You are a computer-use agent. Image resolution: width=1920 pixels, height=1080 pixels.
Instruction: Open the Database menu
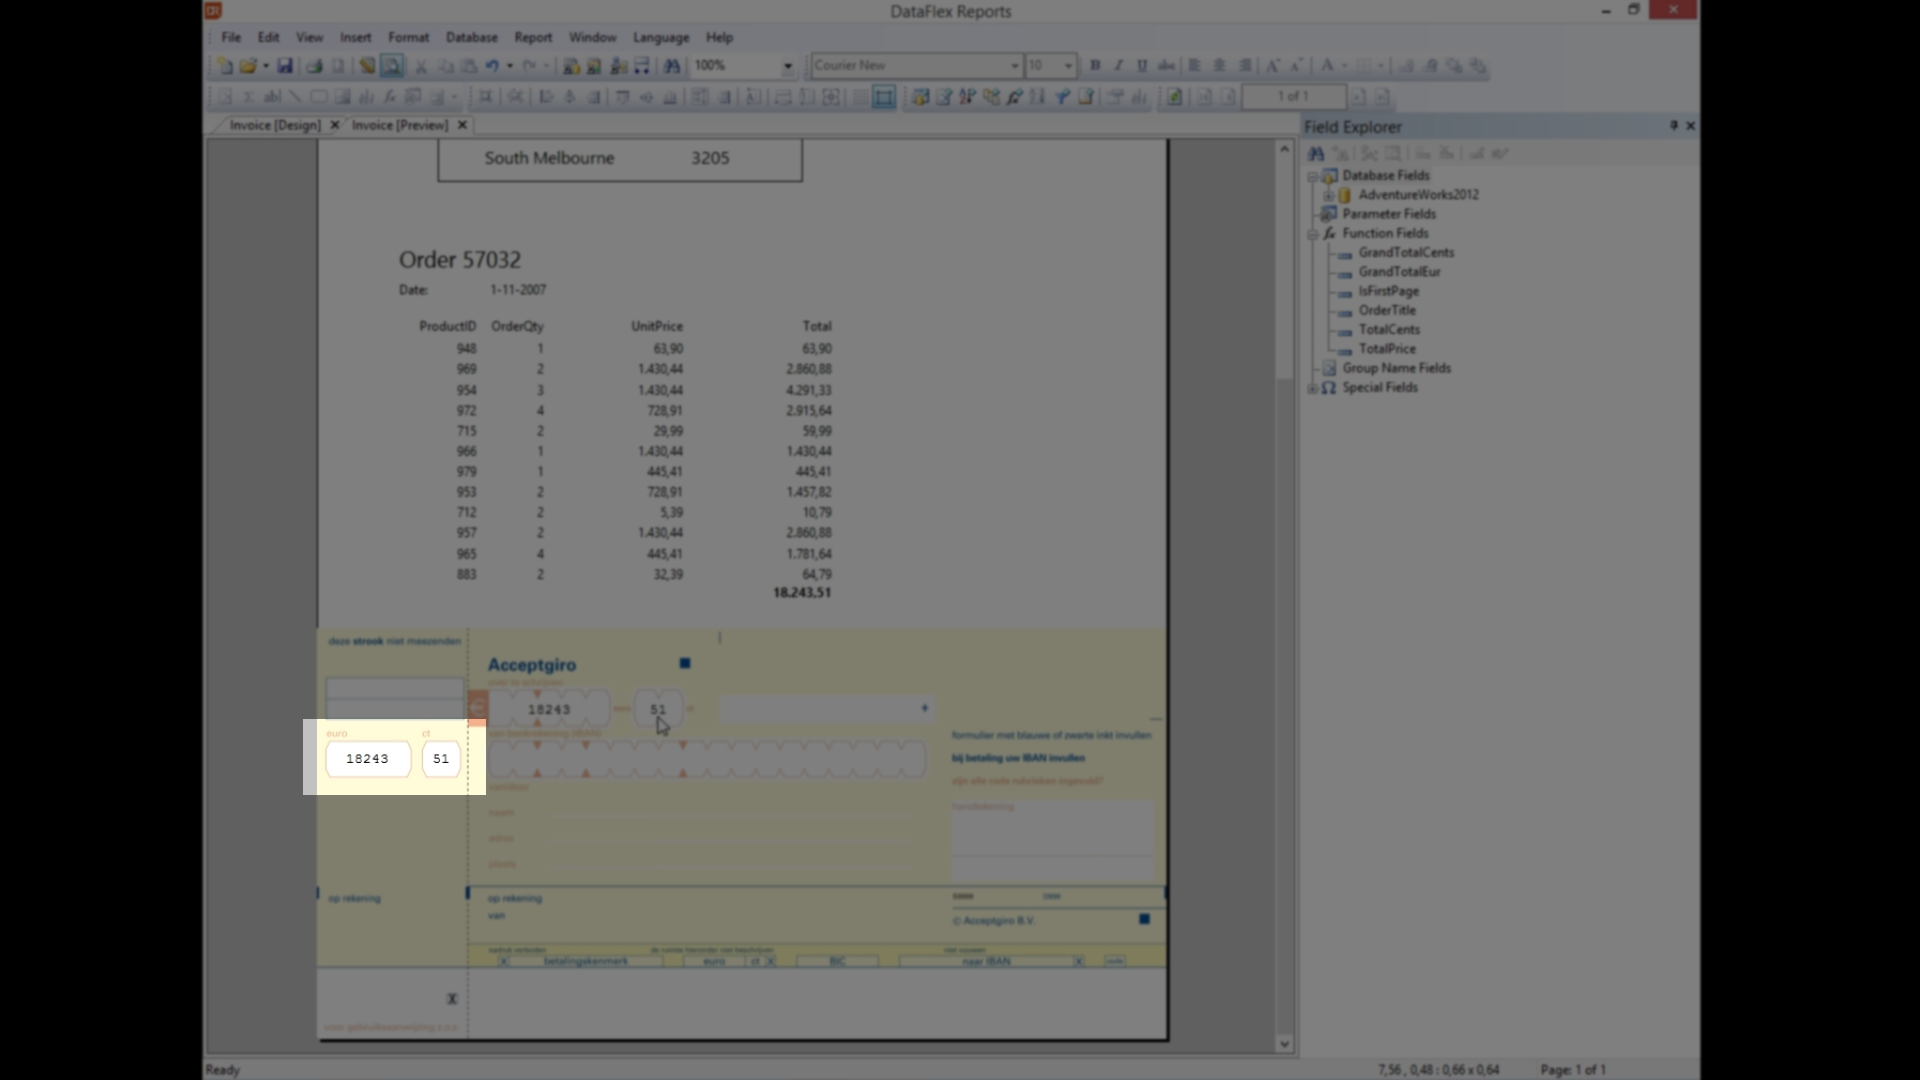[x=471, y=37]
